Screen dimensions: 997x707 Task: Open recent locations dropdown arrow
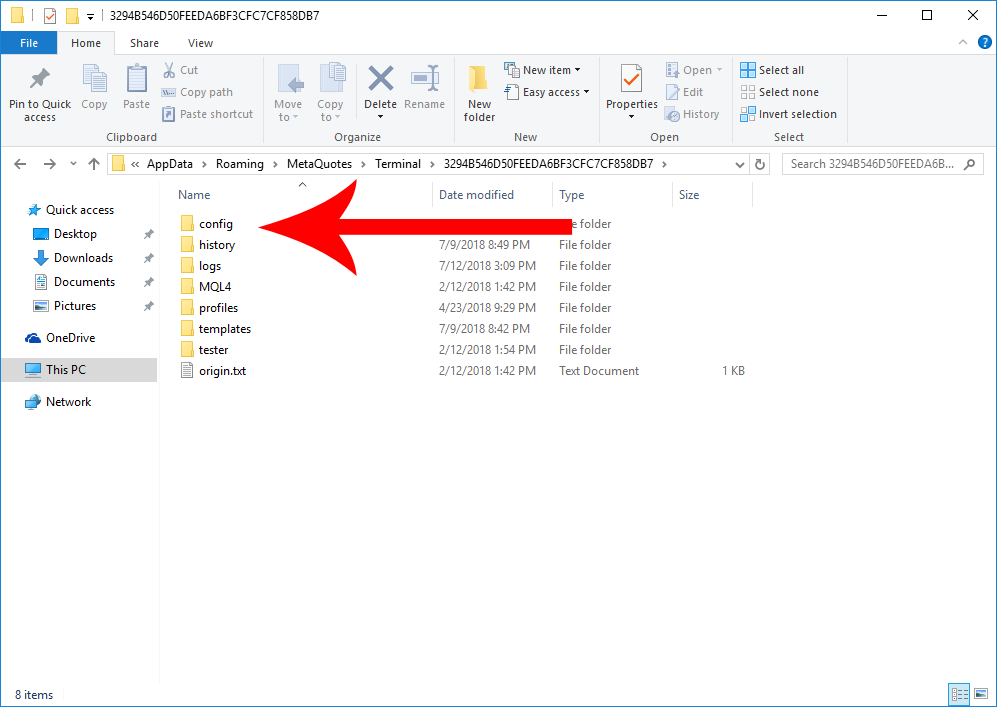click(x=73, y=164)
